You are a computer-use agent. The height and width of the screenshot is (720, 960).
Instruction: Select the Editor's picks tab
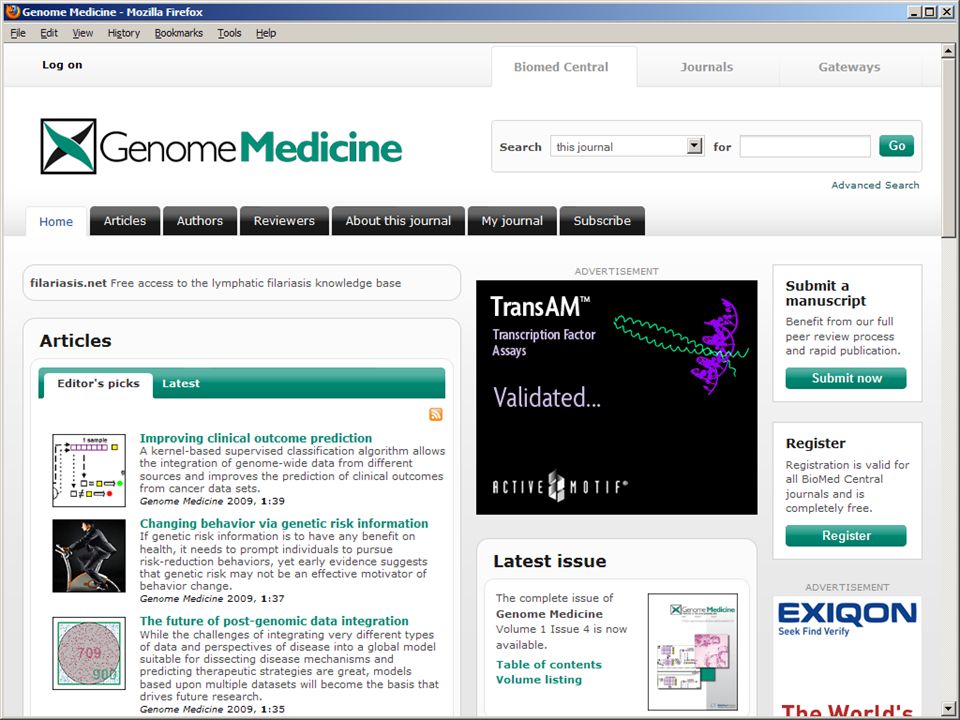[98, 384]
